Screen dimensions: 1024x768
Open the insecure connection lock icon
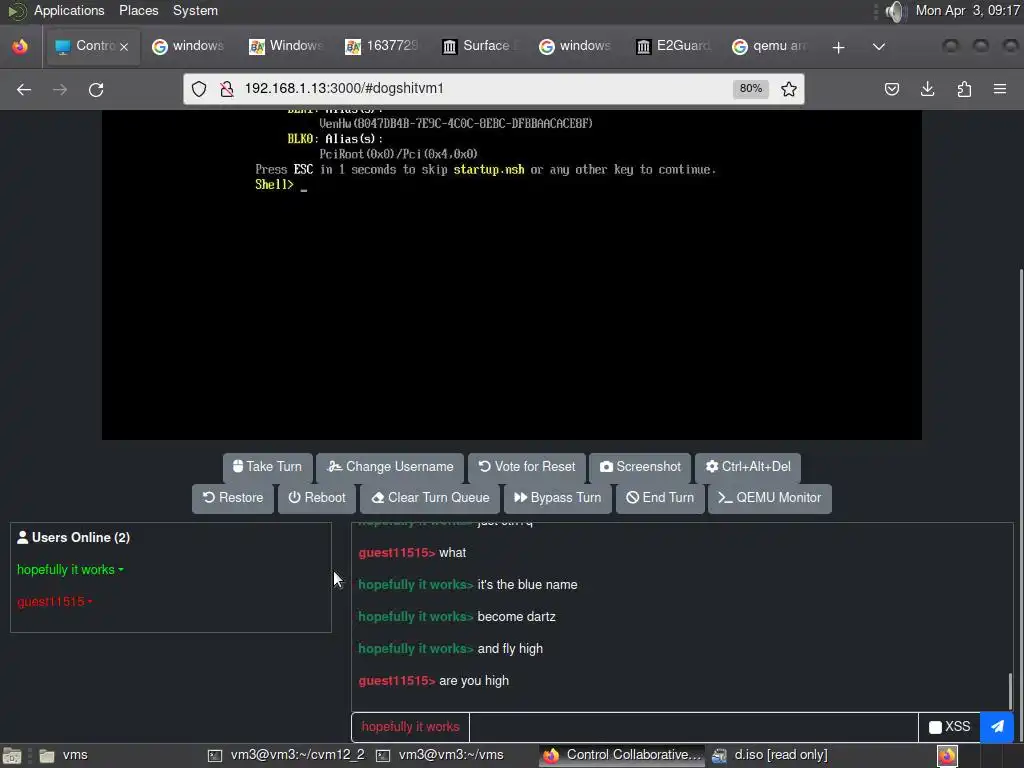[227, 89]
